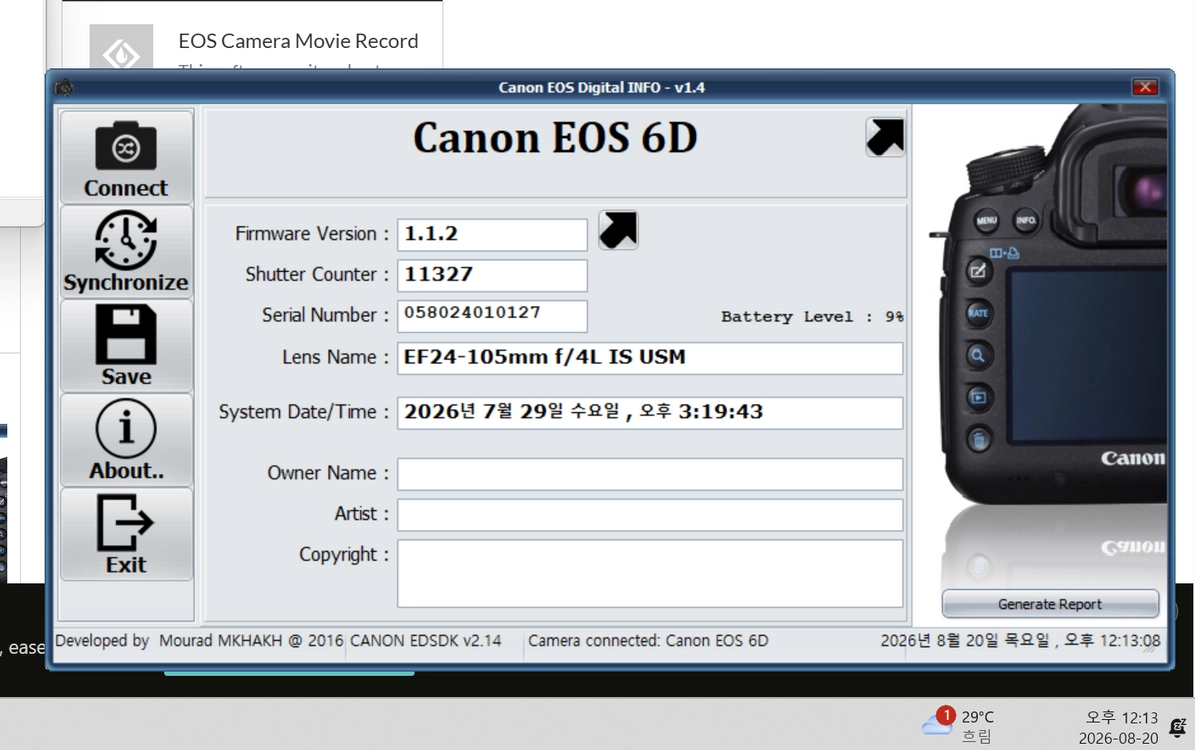Focus the empty Owner Name field
This screenshot has width=1195, height=750.
pyautogui.click(x=650, y=474)
